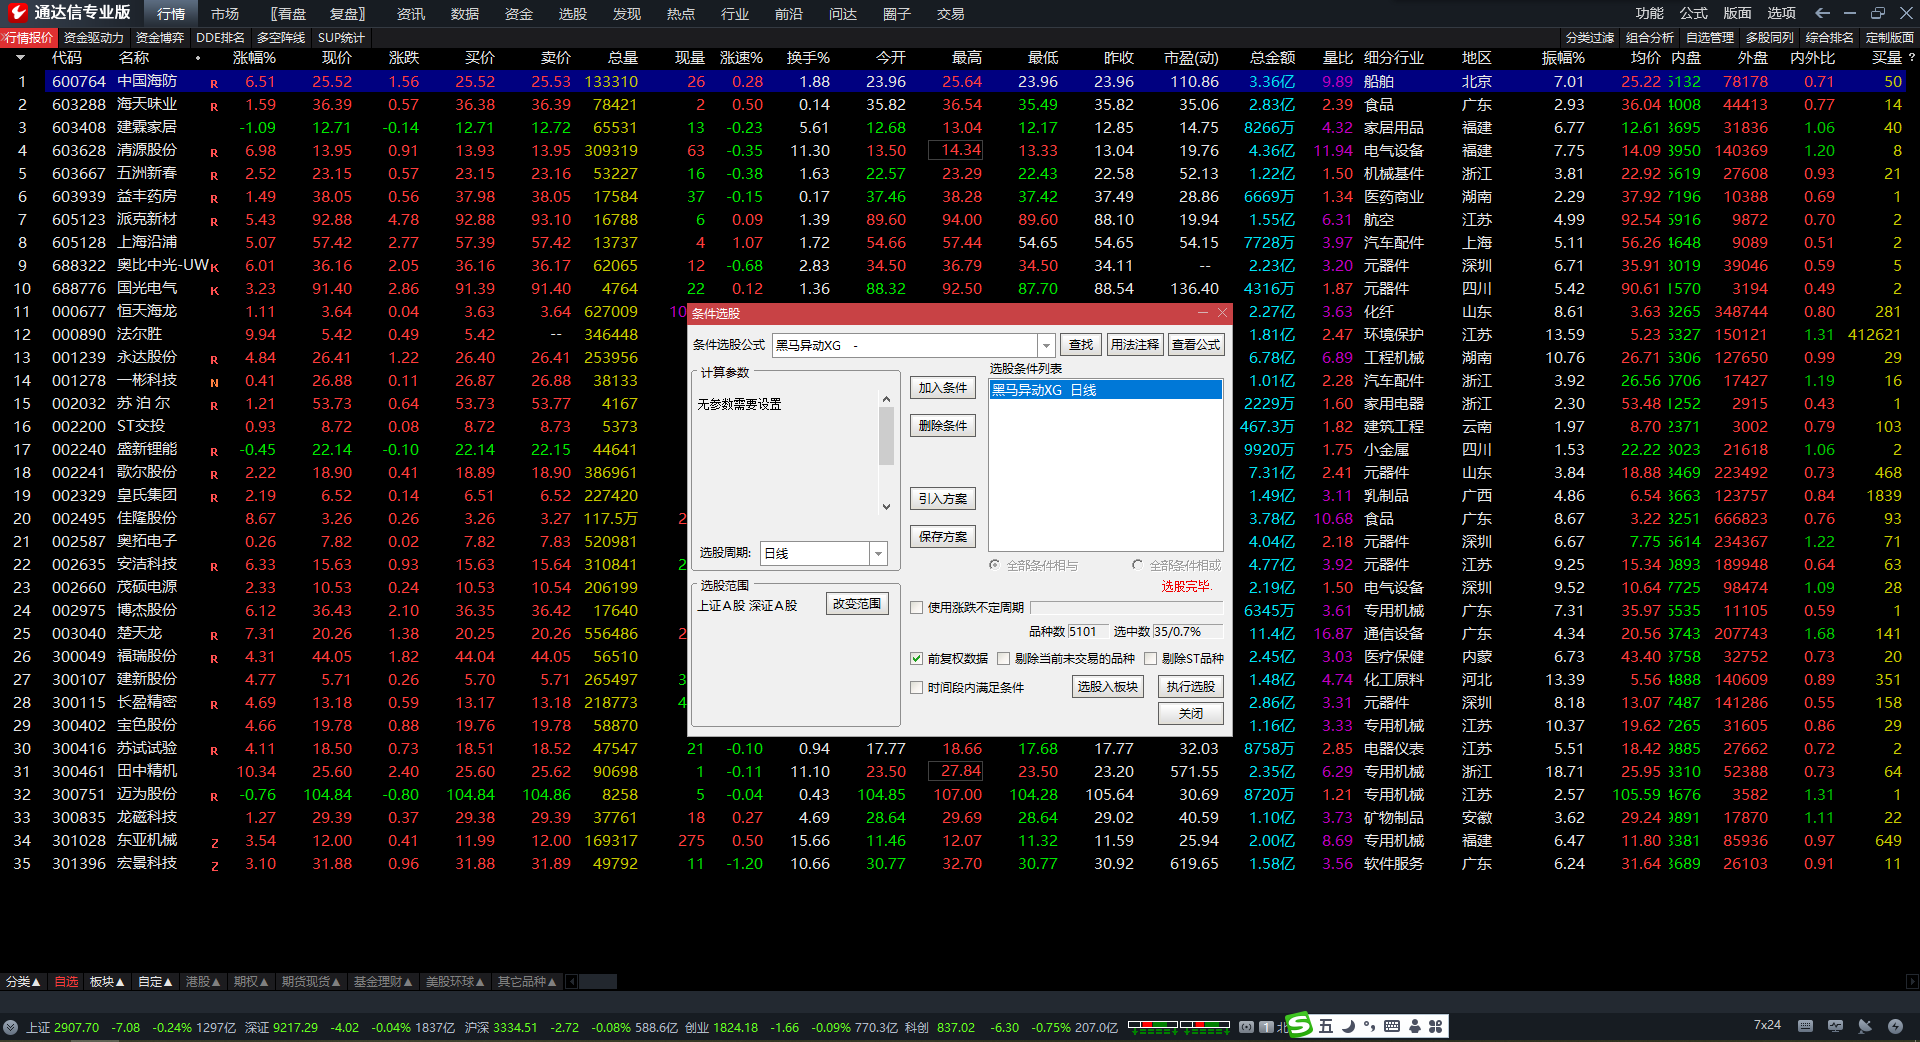
Task: Switch to the 资金驱动力 tab
Action: [x=94, y=38]
